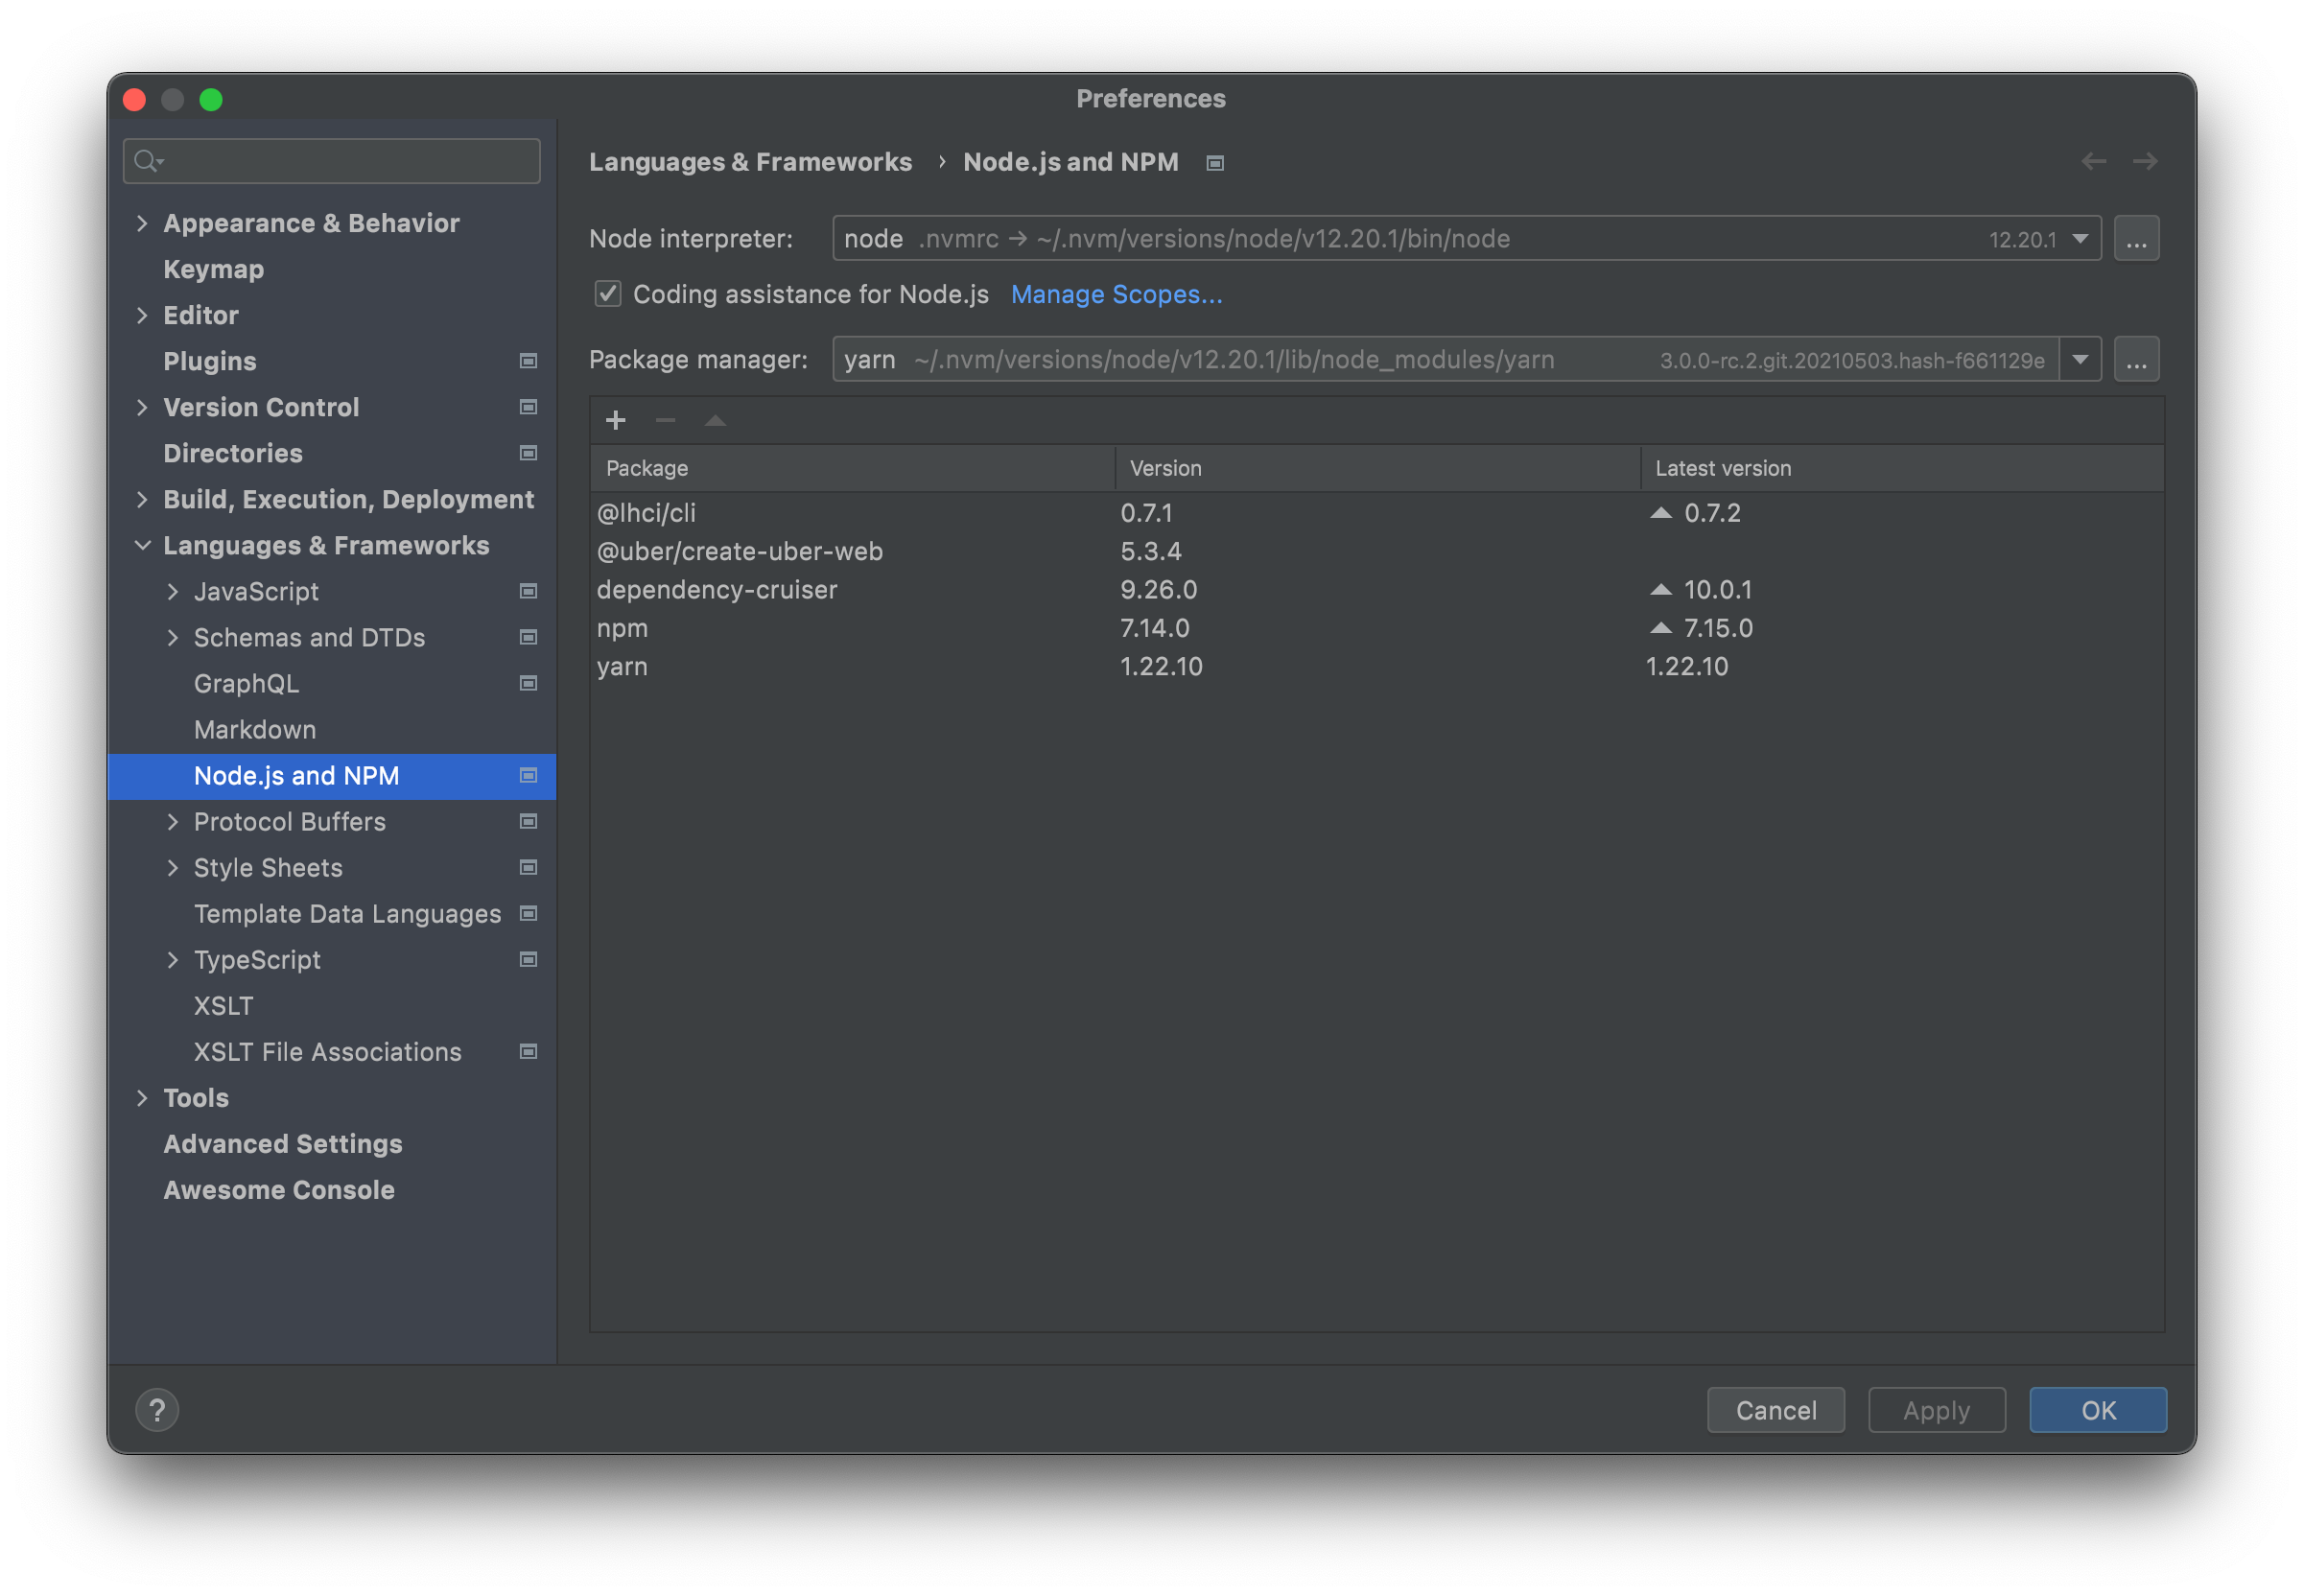Click the upgrade package arrow toolbar icon
Image resolution: width=2304 pixels, height=1596 pixels.
point(714,420)
